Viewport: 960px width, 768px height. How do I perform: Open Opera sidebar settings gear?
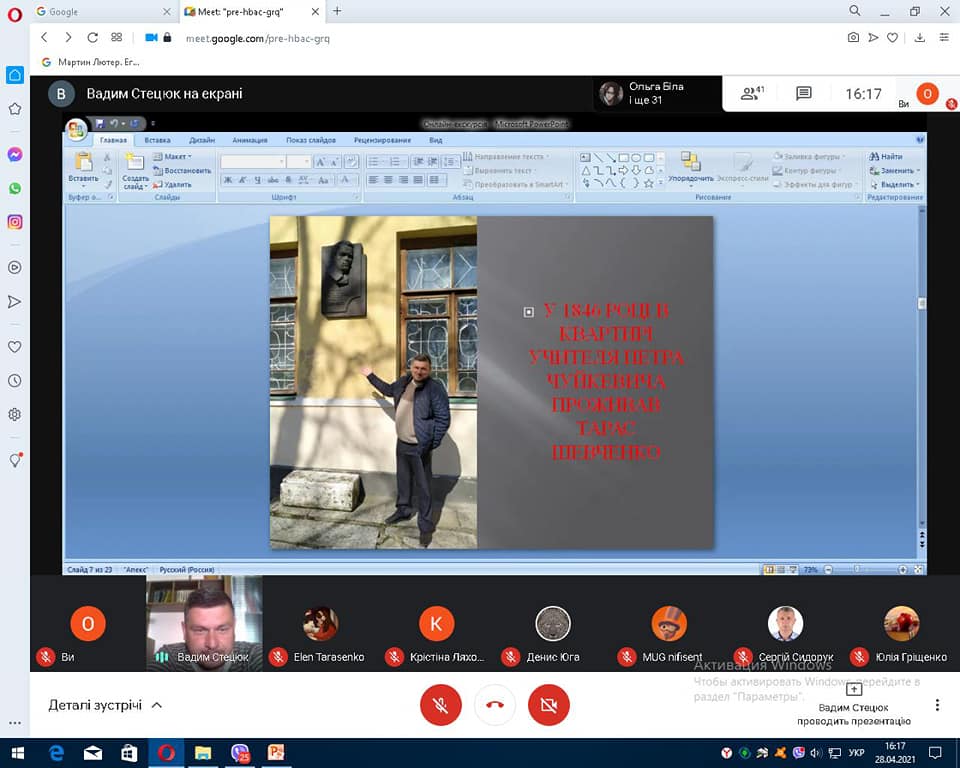[x=15, y=414]
